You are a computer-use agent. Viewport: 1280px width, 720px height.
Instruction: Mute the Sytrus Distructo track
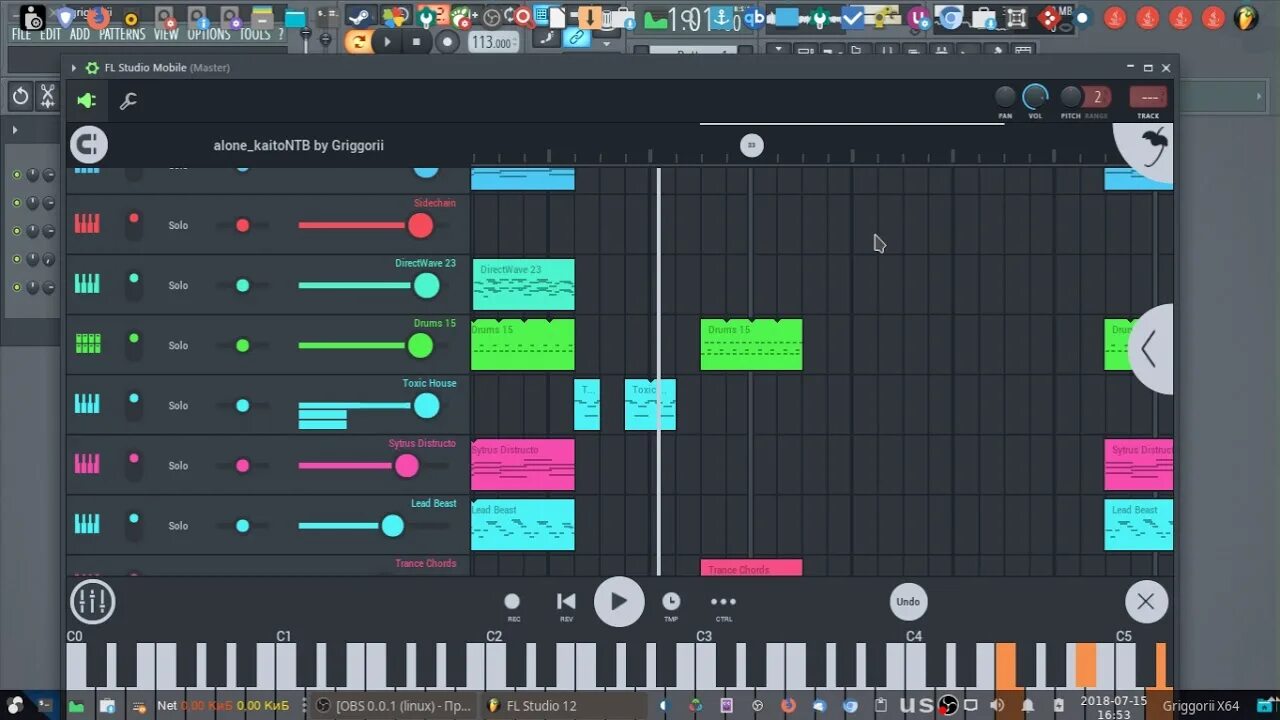(133, 465)
